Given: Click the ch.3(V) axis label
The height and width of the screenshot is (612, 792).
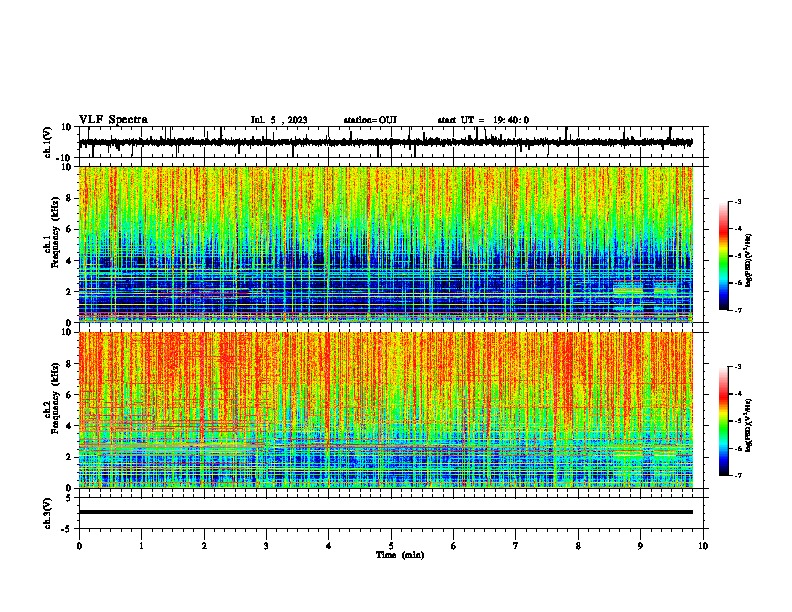Looking at the screenshot, I should tap(48, 513).
